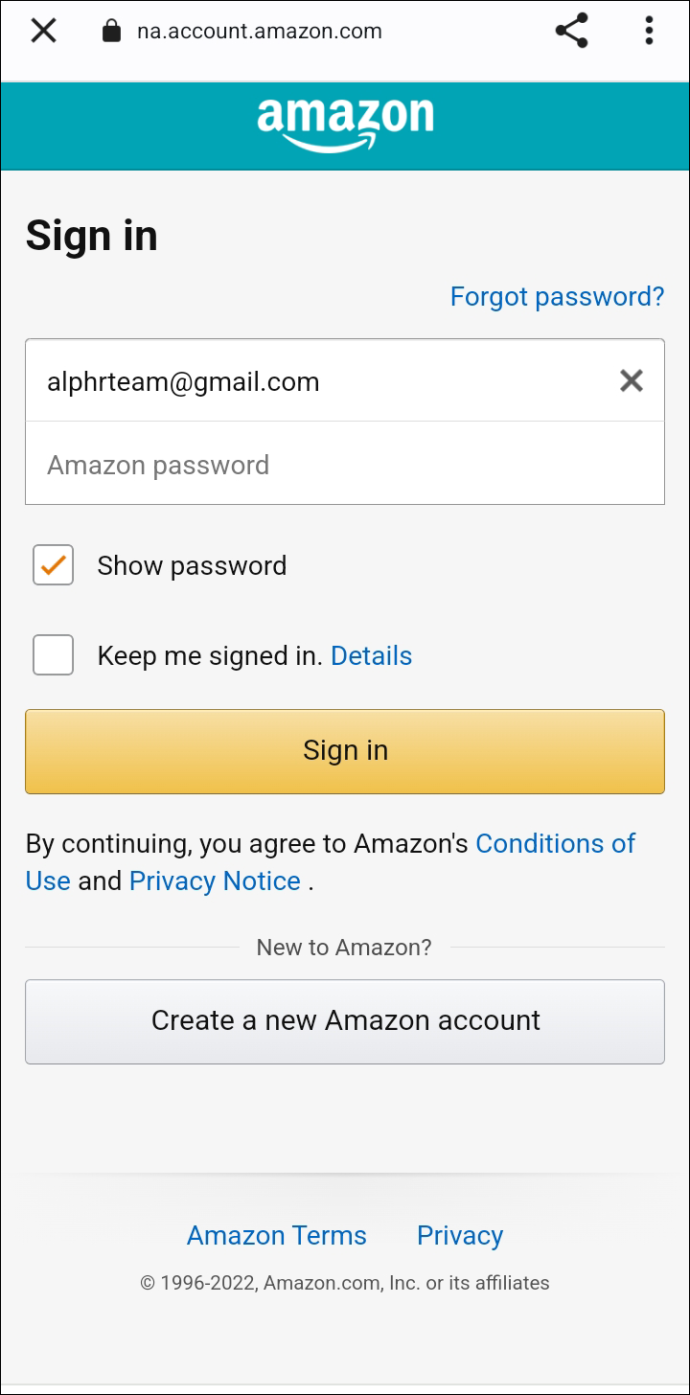This screenshot has height=1395, width=690.
Task: Tap the padlock site security icon
Action: coord(111,31)
